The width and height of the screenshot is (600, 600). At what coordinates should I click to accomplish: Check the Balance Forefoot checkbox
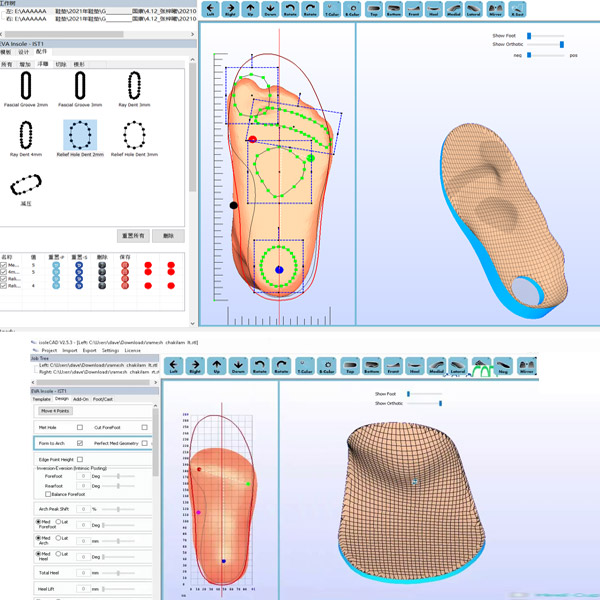(x=48, y=494)
